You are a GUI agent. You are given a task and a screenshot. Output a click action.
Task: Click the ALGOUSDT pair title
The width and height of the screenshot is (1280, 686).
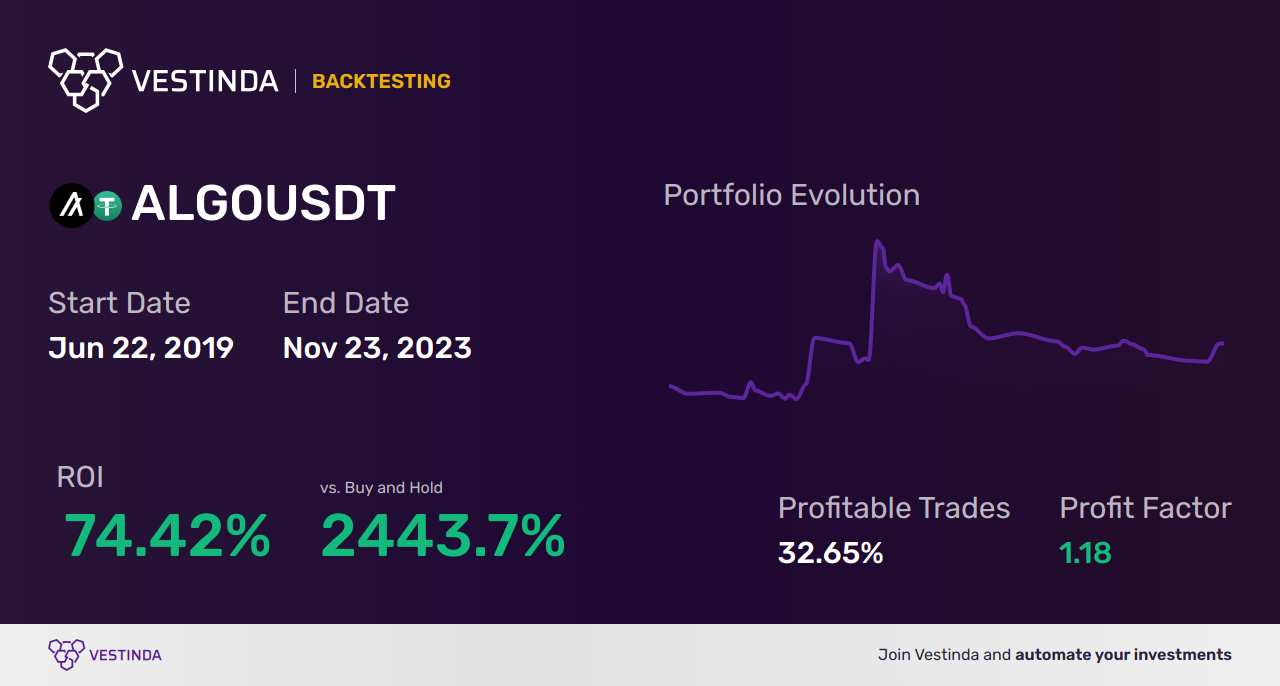click(x=263, y=204)
